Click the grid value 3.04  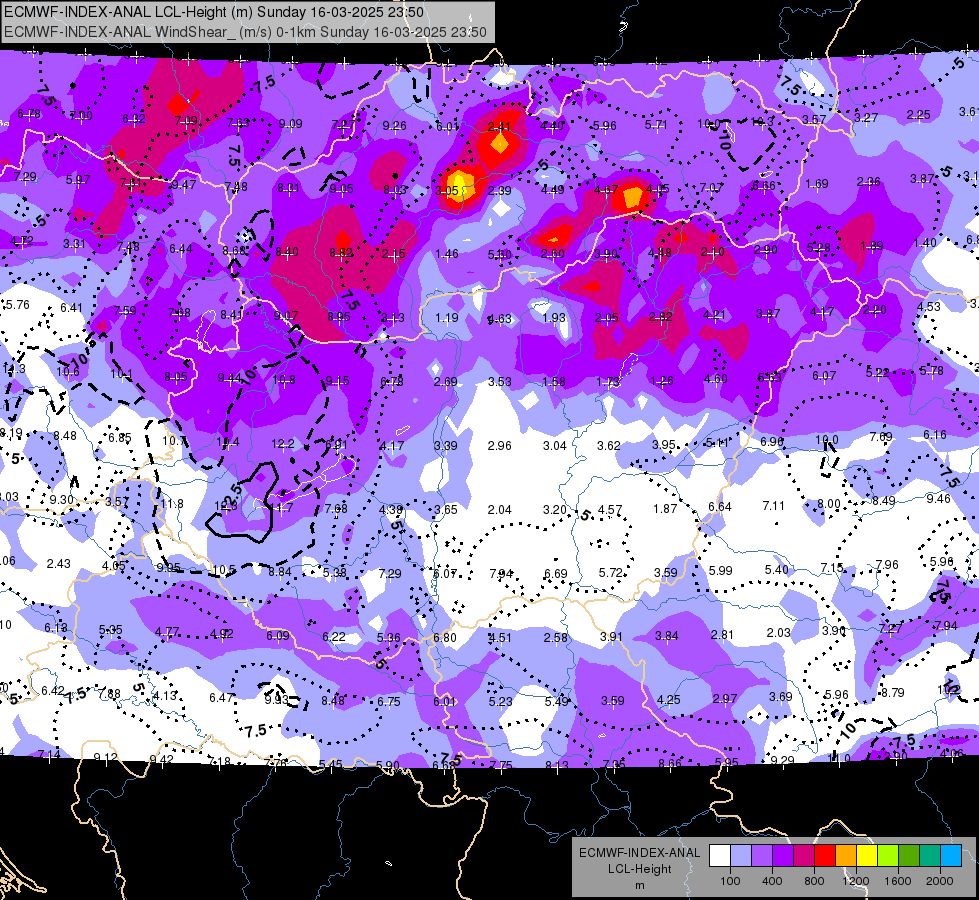pos(554,445)
